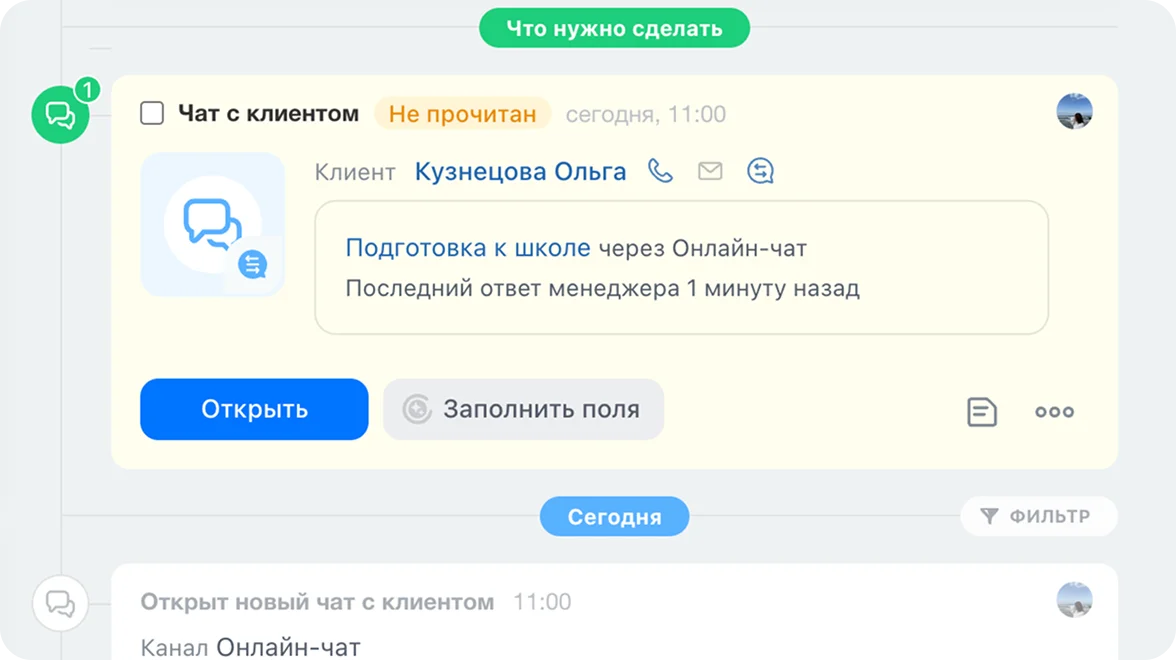Click text 'Последний ответ менеджера 1 минуту назад'
The height and width of the screenshot is (660, 1176).
pos(602,289)
